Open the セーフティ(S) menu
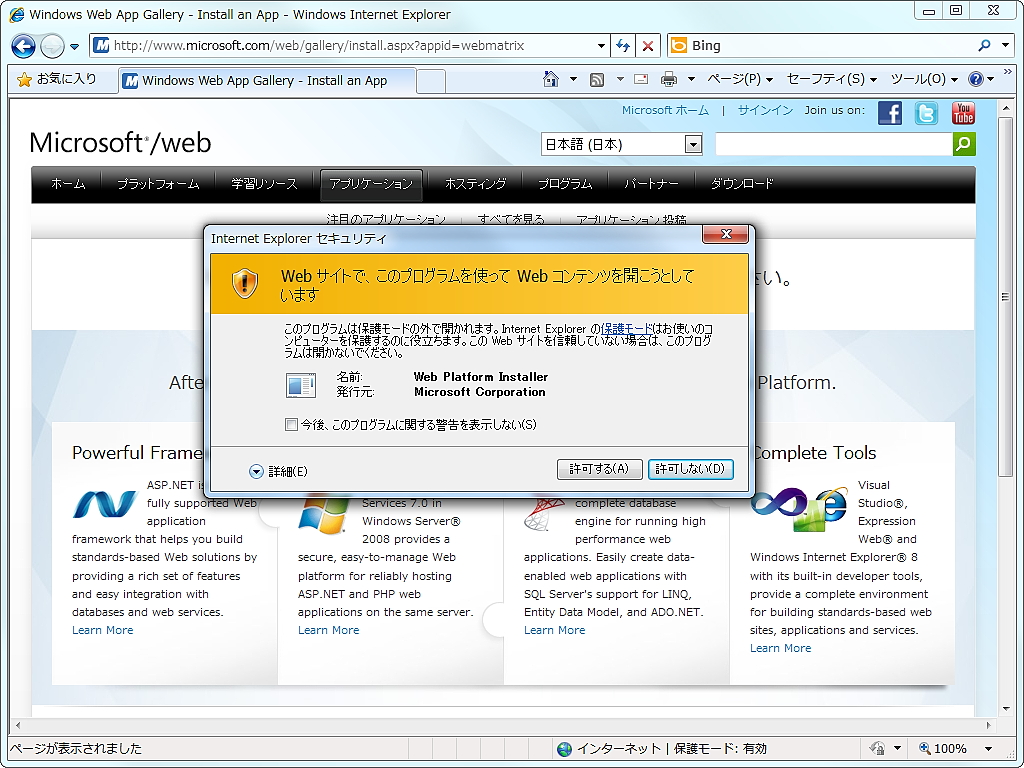The width and height of the screenshot is (1024, 768). coord(831,79)
